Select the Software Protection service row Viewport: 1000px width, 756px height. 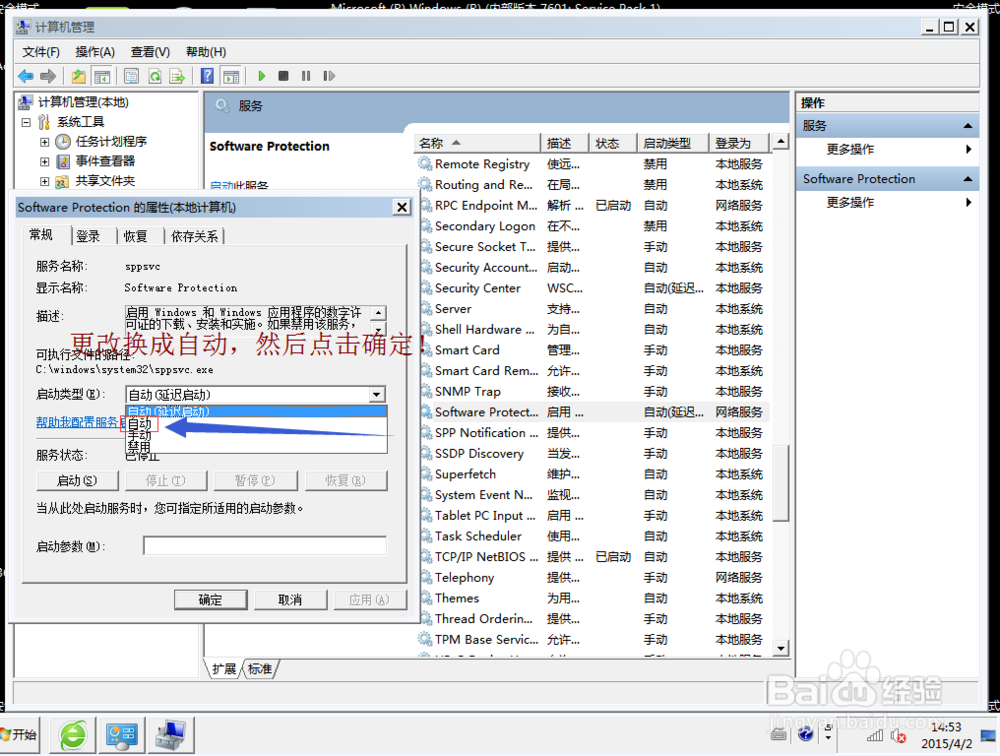478,411
